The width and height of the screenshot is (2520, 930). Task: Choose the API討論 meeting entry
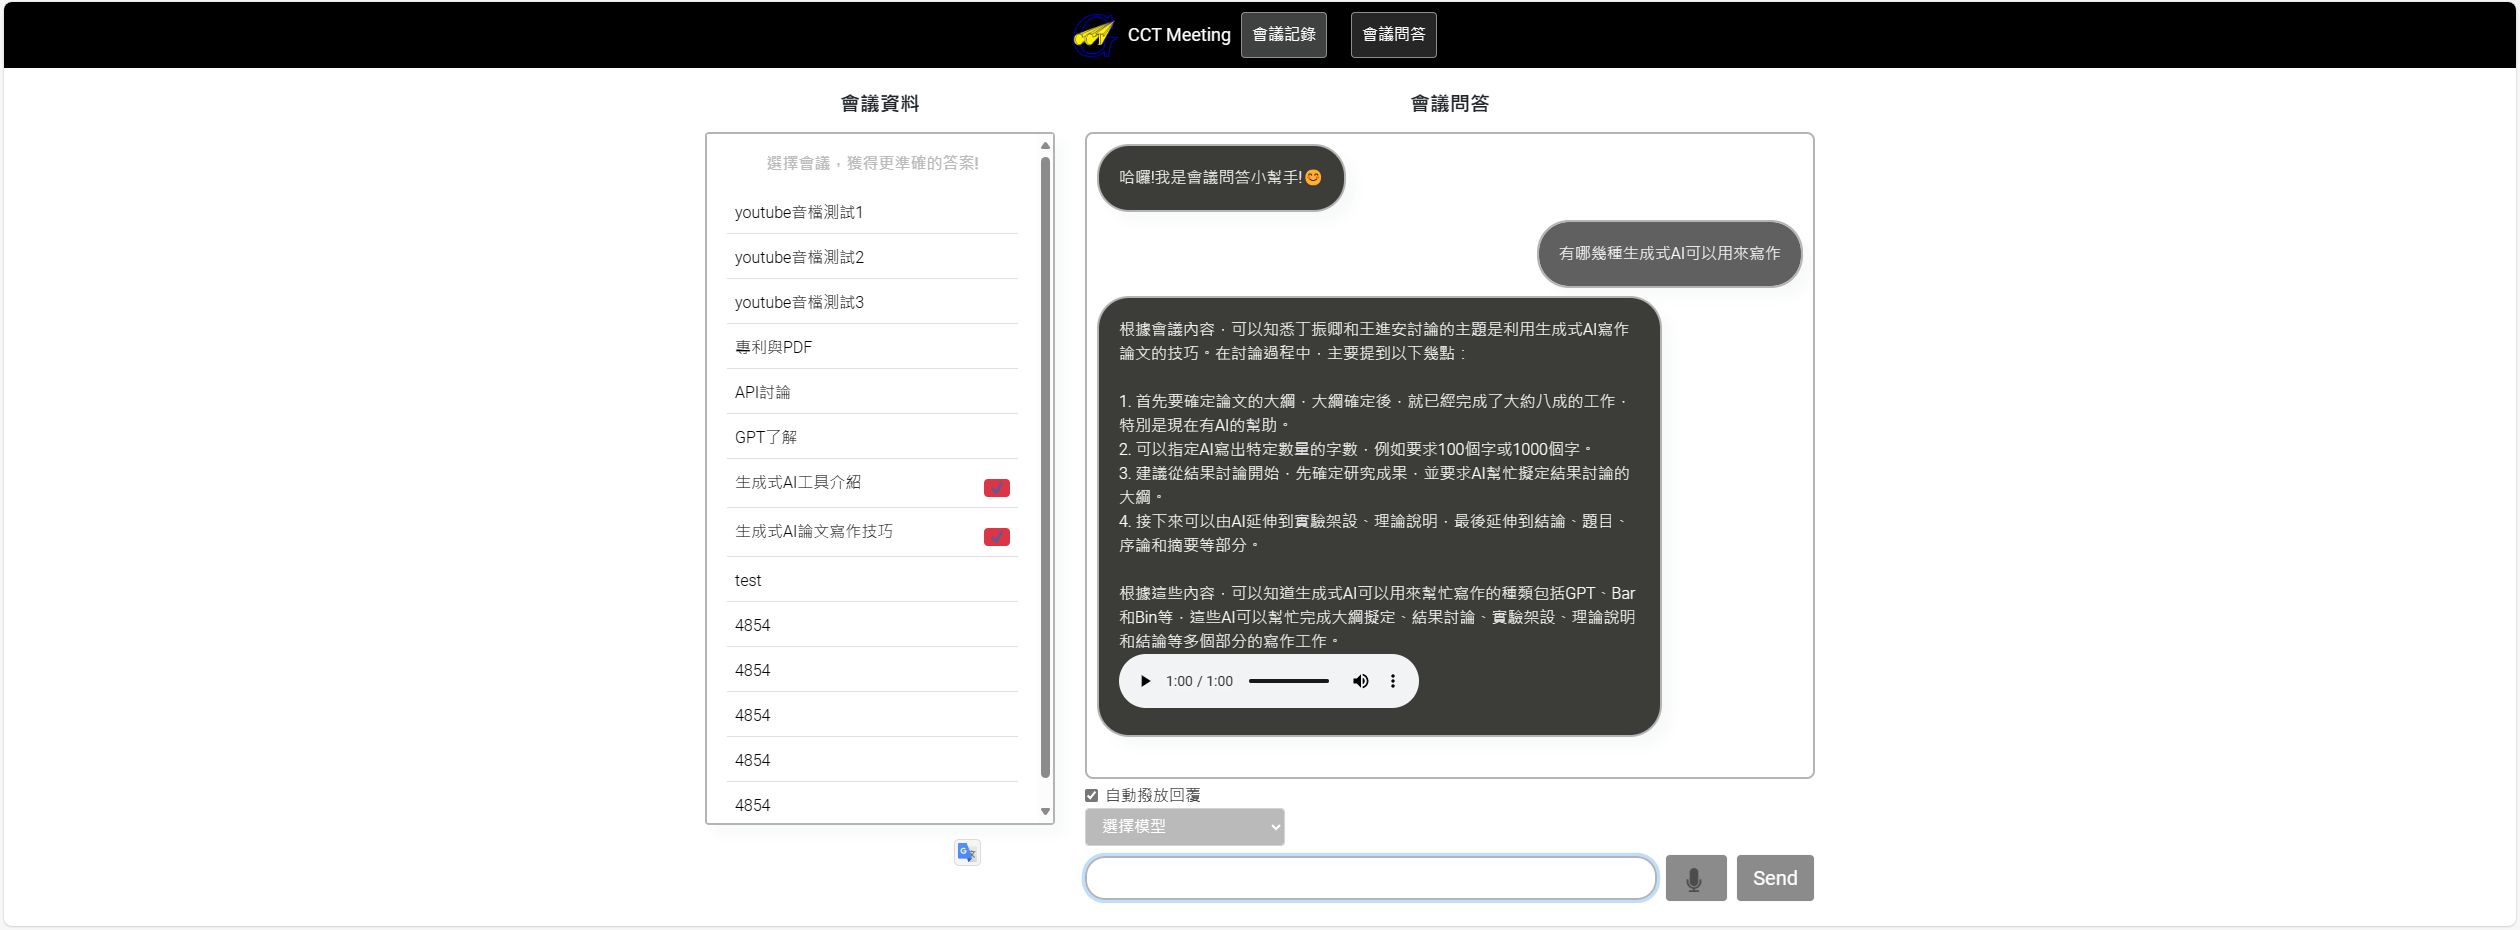762,392
